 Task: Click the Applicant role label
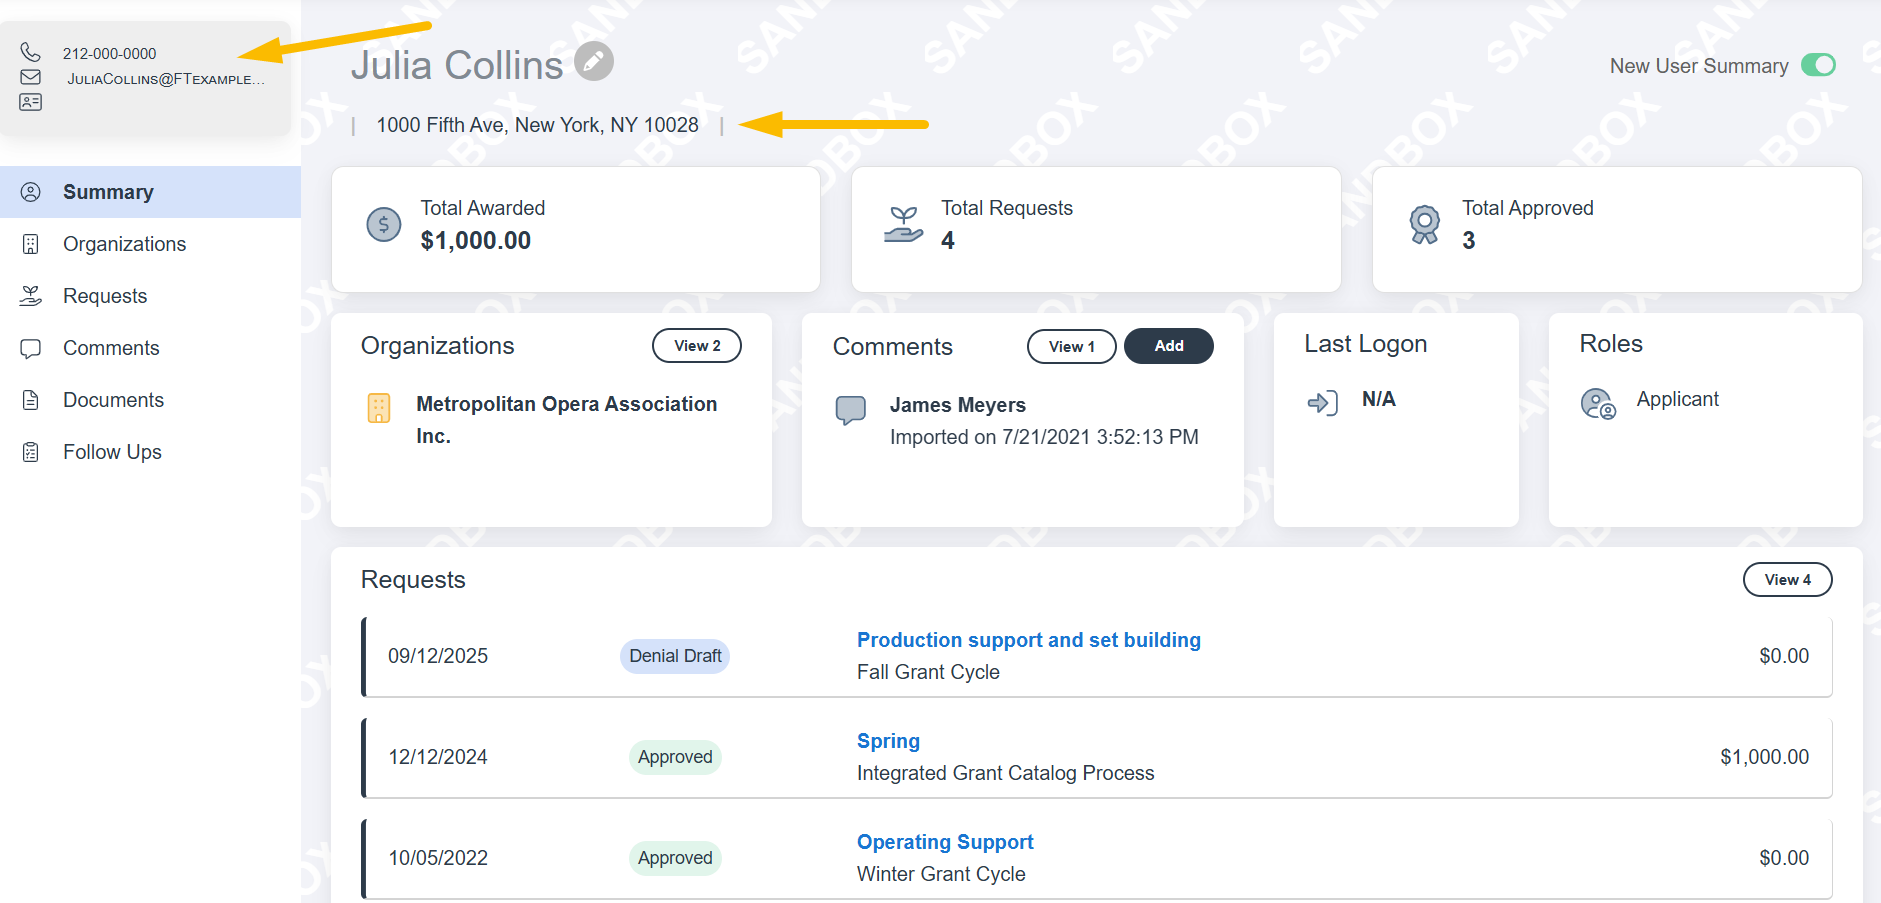tap(1678, 399)
